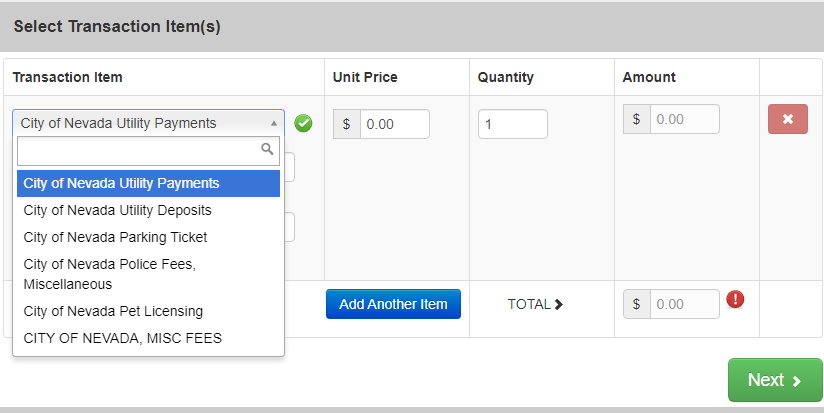Click the green checkmark validation icon
The height and width of the screenshot is (413, 824).
[303, 123]
